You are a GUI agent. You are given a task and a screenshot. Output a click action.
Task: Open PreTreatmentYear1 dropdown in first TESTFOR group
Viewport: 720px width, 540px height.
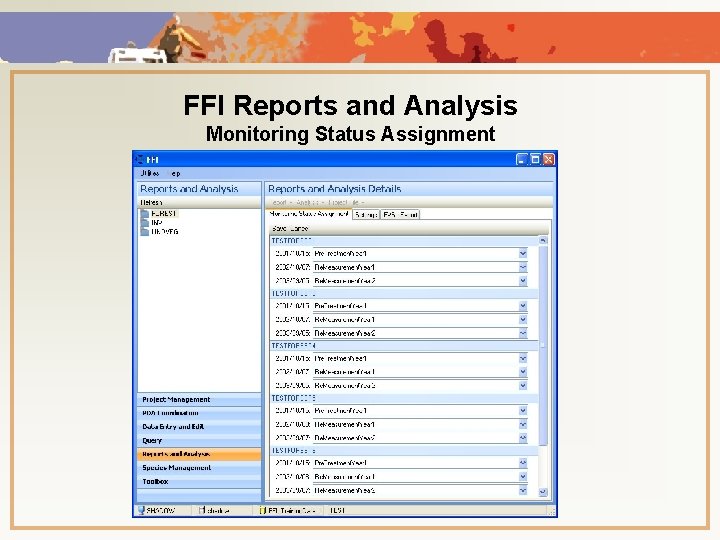(523, 253)
